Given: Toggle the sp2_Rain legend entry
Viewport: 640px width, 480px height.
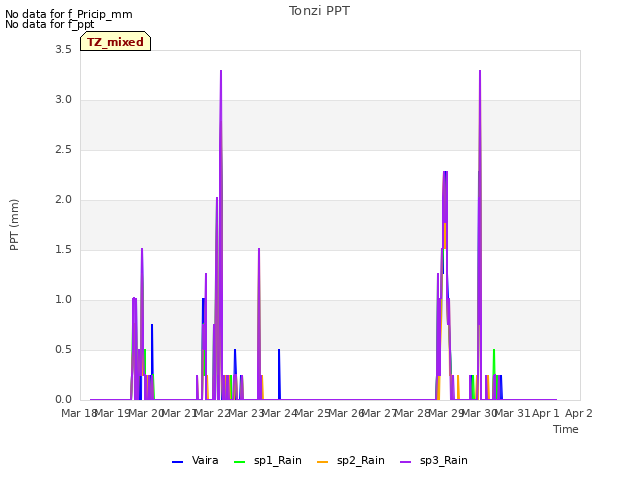Looking at the screenshot, I should tap(351, 461).
